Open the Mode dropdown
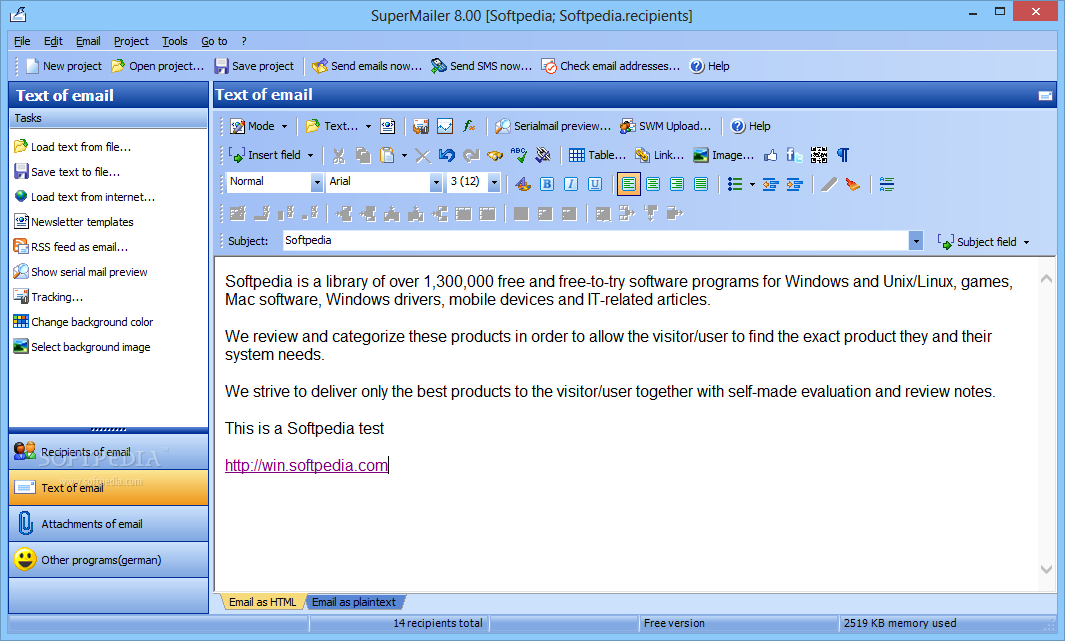Image resolution: width=1065 pixels, height=641 pixels. [x=258, y=126]
